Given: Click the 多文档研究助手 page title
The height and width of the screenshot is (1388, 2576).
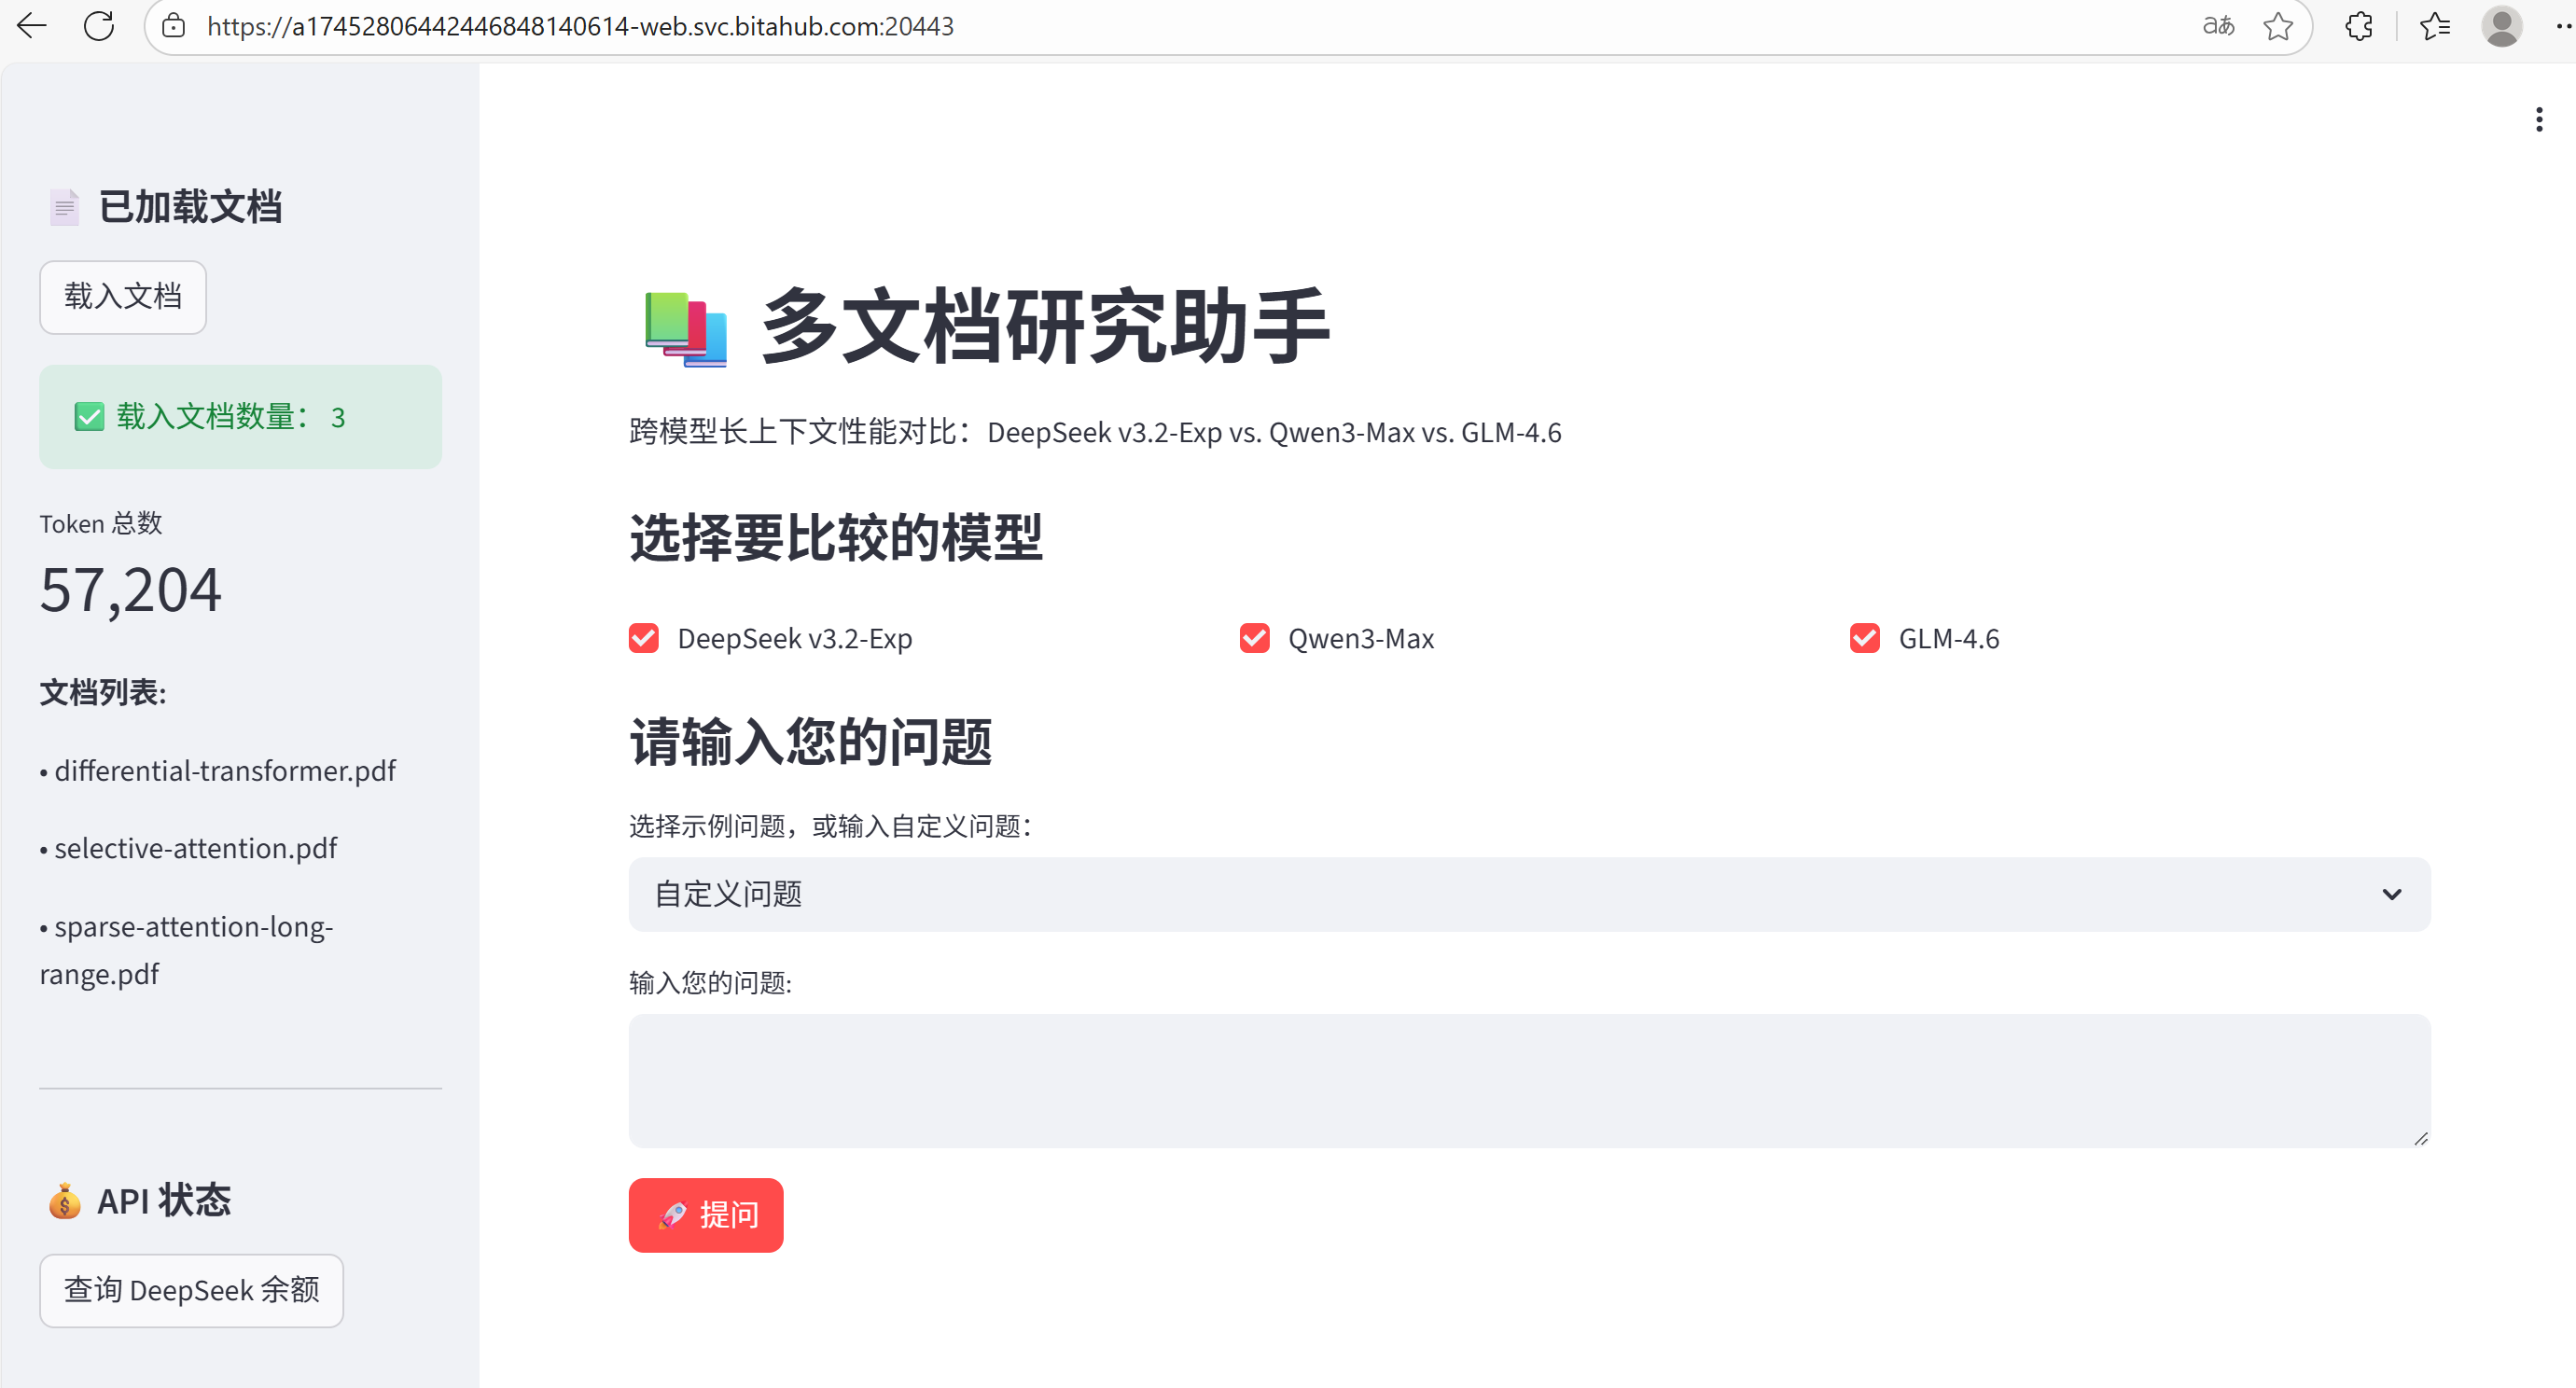Looking at the screenshot, I should tap(1045, 326).
